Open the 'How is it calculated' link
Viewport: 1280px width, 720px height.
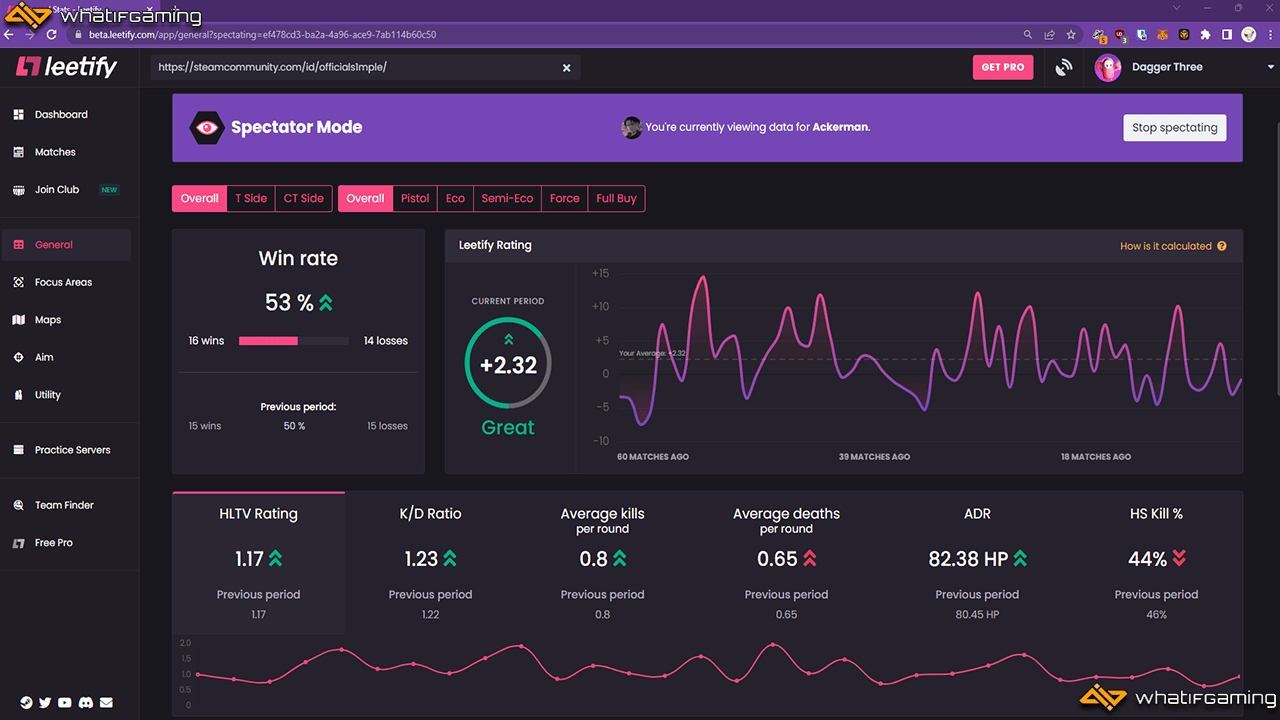point(1165,246)
